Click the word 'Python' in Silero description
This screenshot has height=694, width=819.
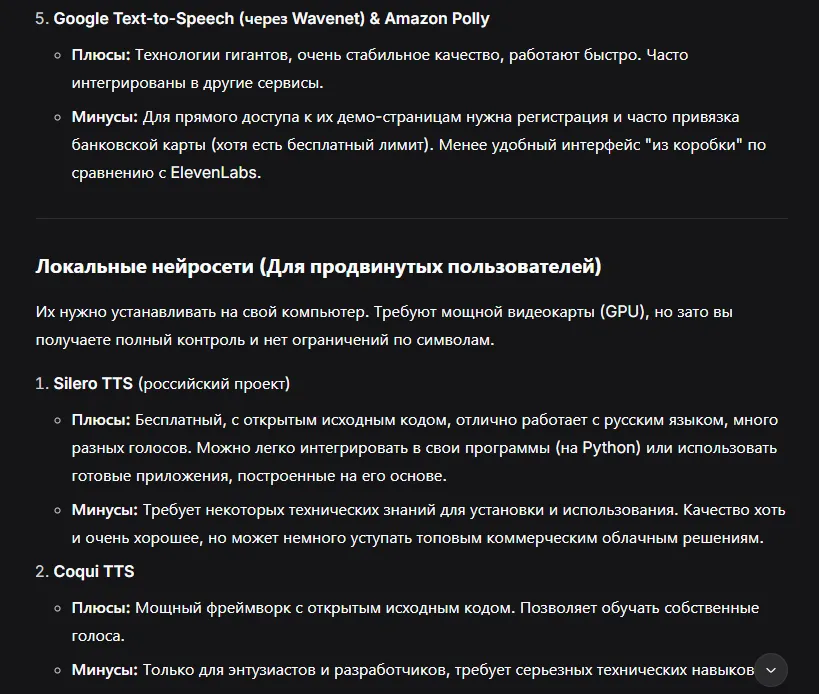[611, 447]
